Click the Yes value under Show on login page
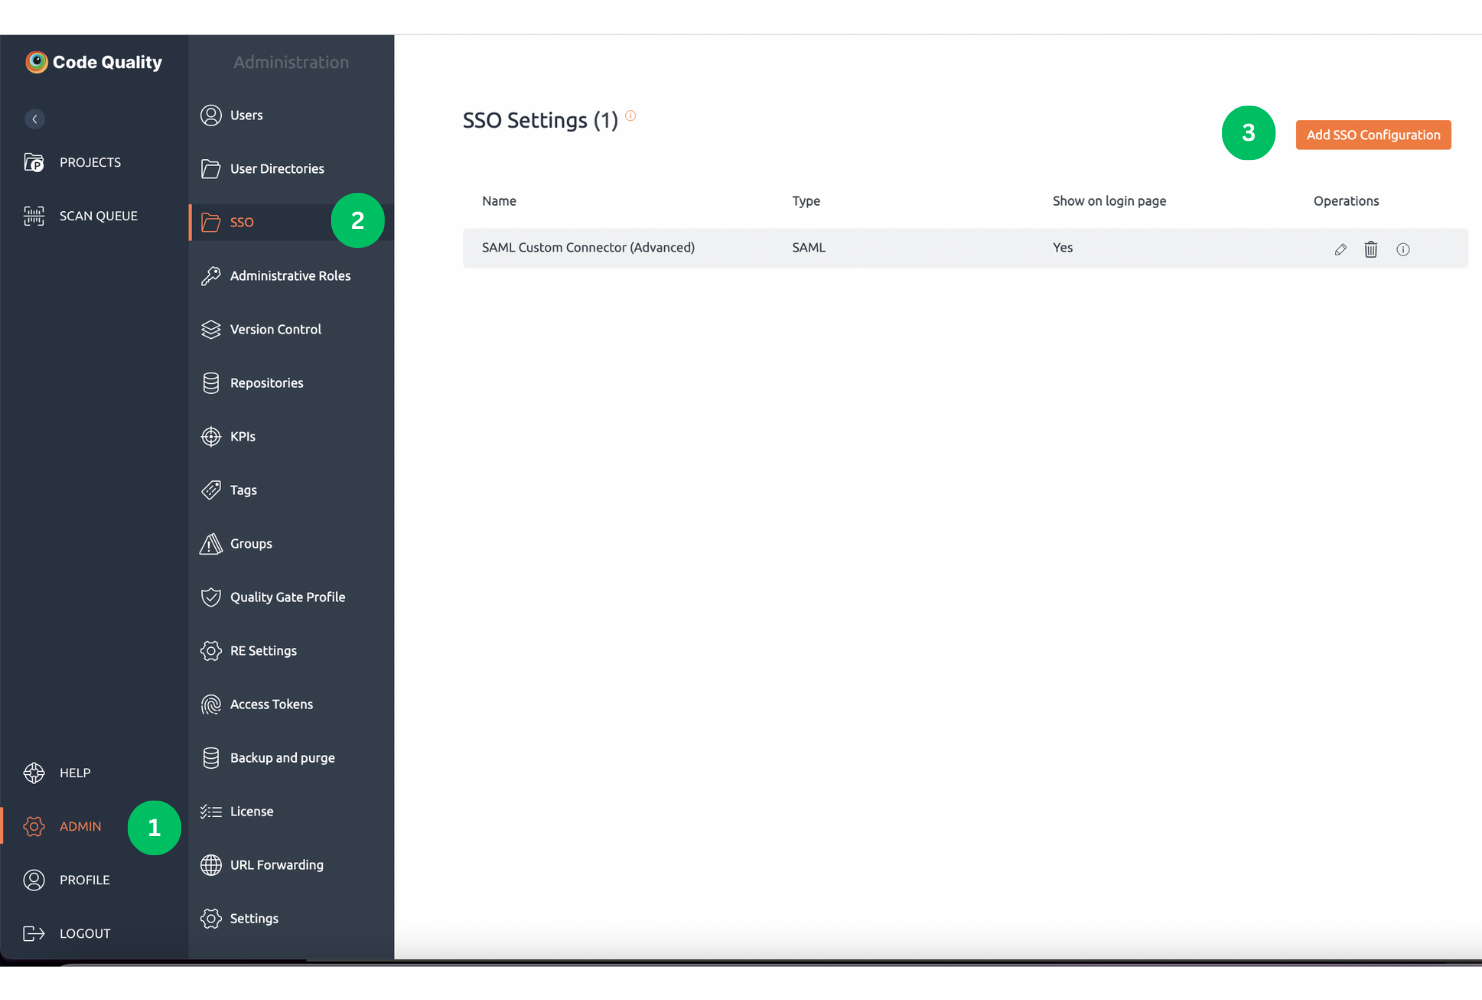This screenshot has height=1000, width=1482. tap(1063, 247)
